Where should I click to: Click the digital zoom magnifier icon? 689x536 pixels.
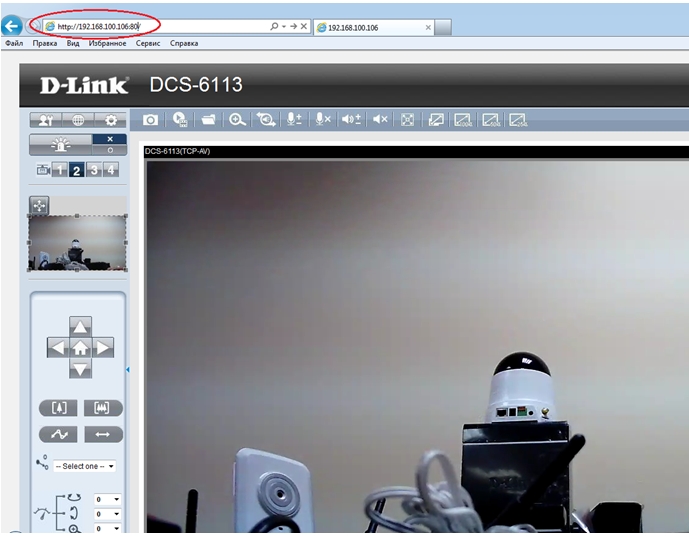tap(237, 119)
